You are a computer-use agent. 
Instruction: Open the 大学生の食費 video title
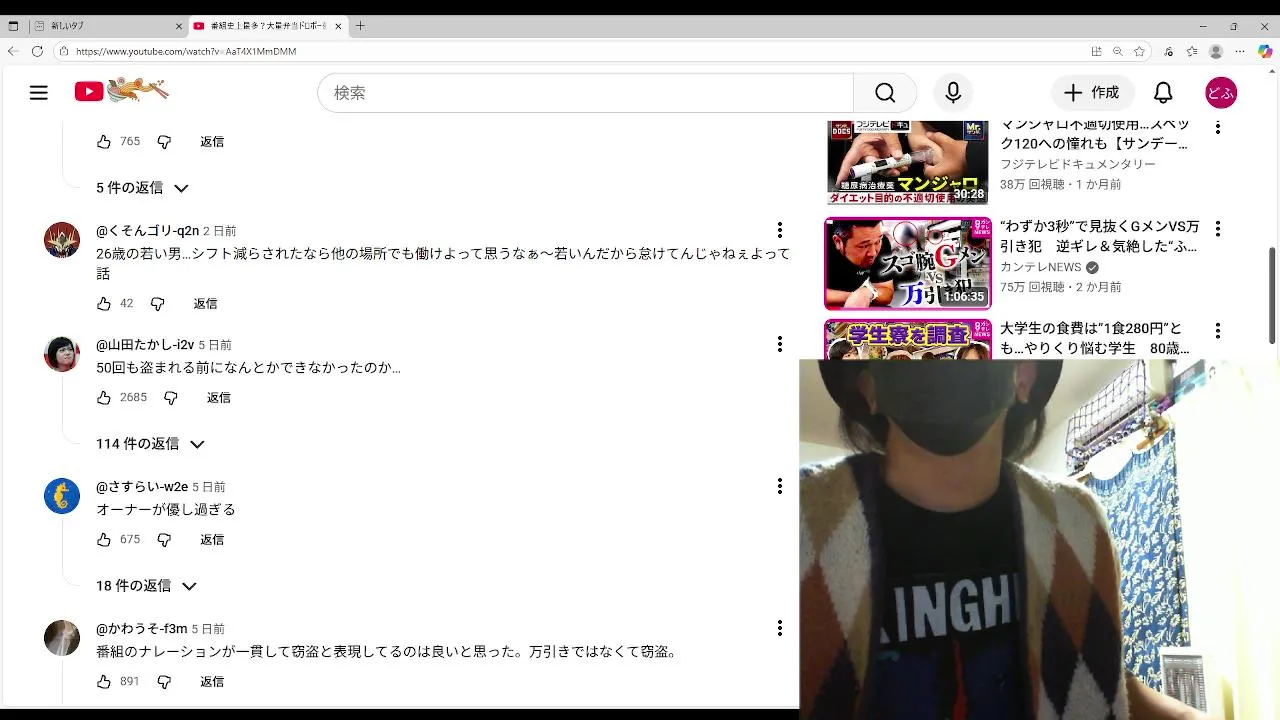click(x=1095, y=339)
